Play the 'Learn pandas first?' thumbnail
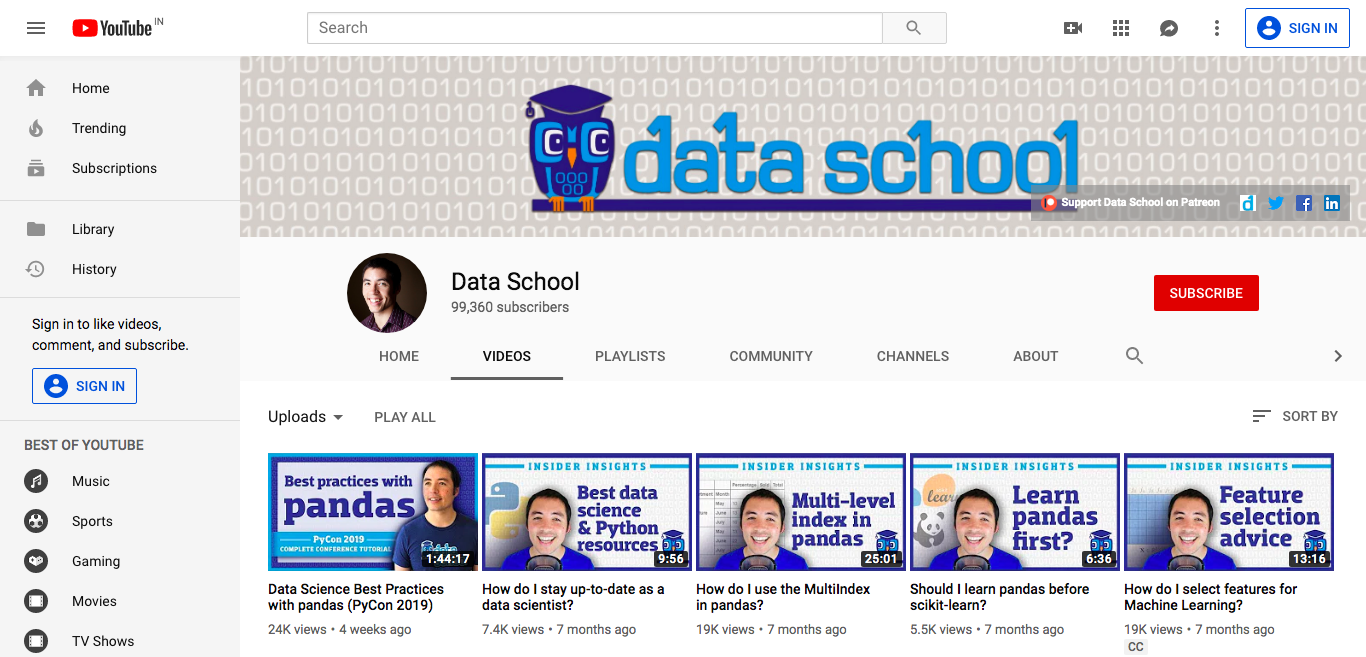The width and height of the screenshot is (1366, 657). [x=1015, y=512]
